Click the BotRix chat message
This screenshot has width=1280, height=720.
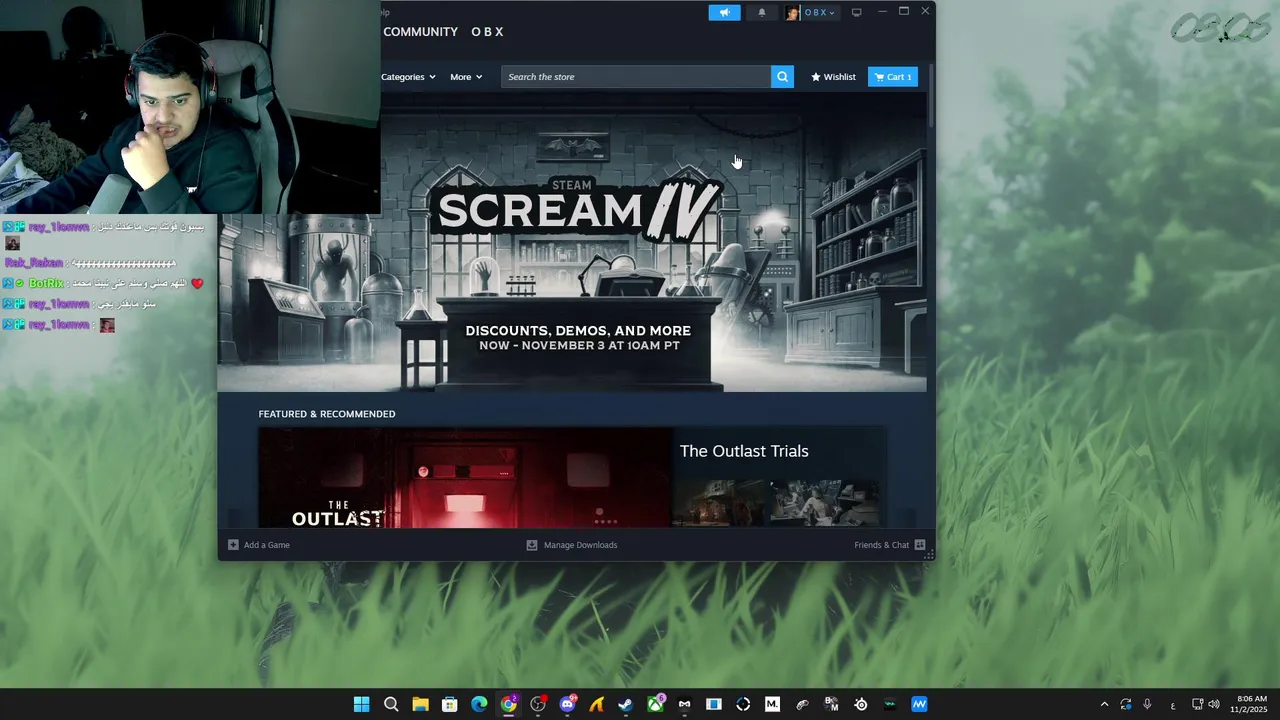[x=103, y=284]
